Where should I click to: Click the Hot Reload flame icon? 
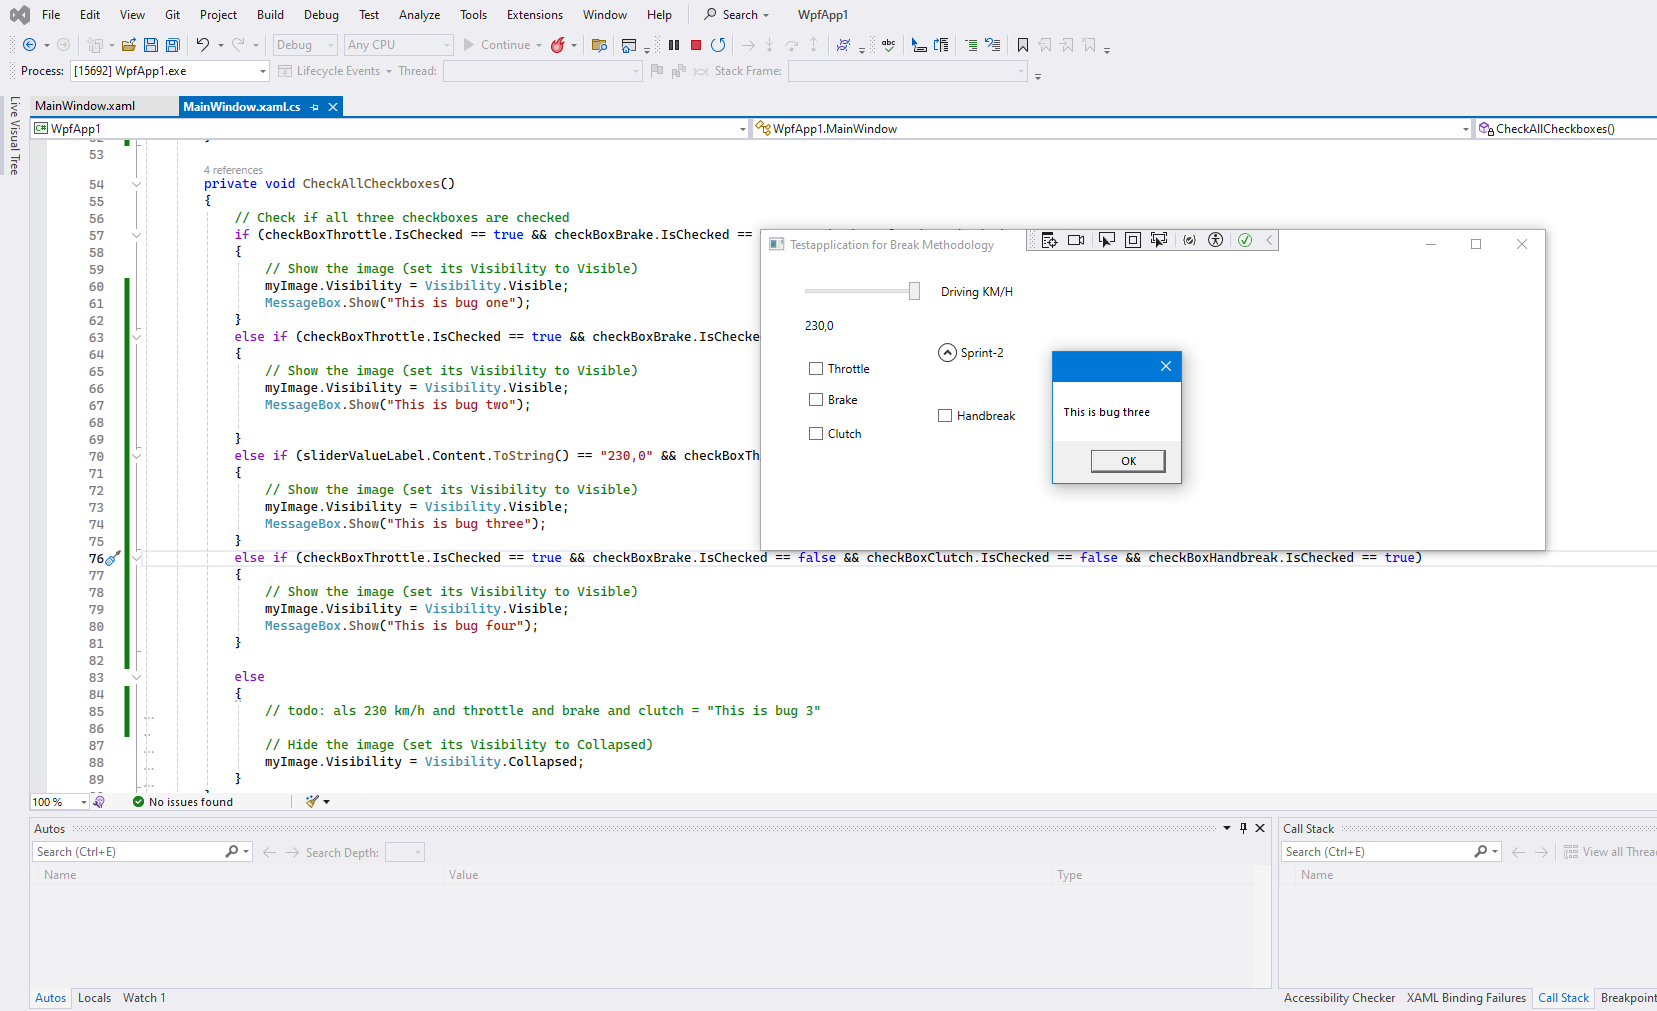click(x=558, y=45)
